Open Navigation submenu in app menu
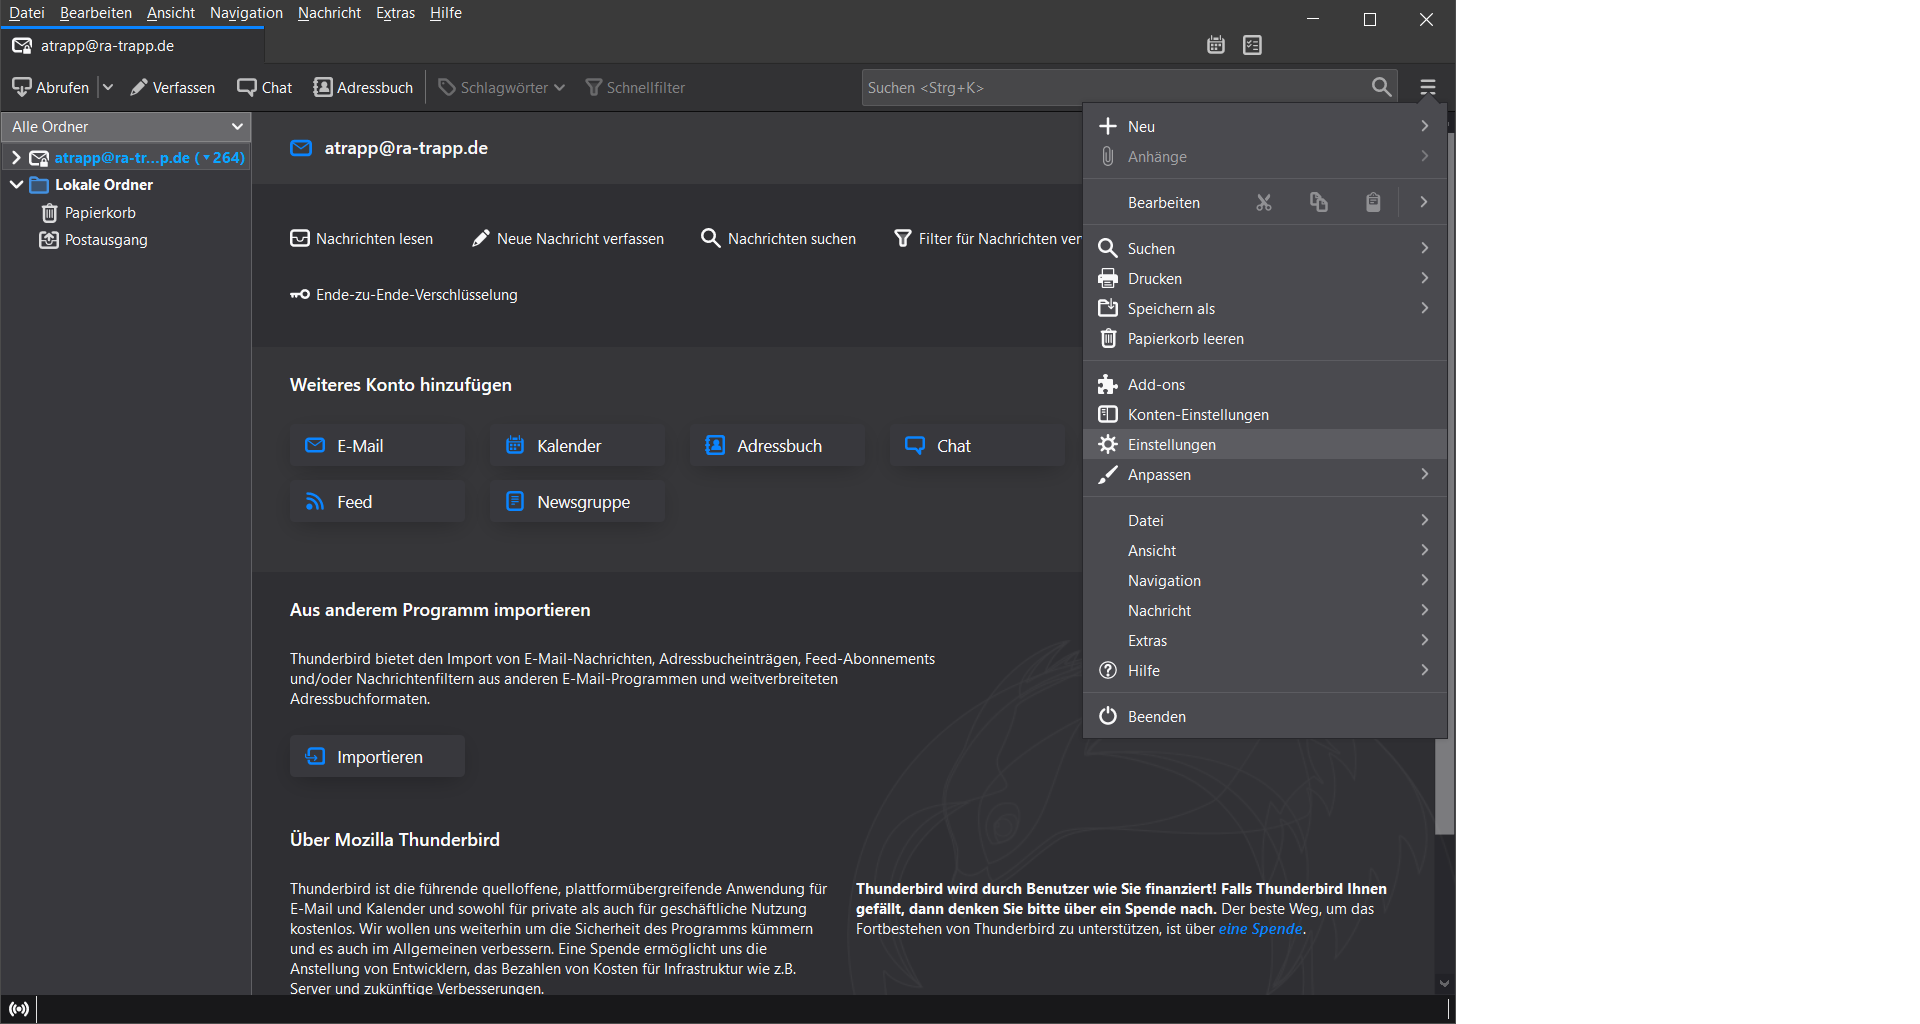The width and height of the screenshot is (1920, 1024). coord(1265,580)
